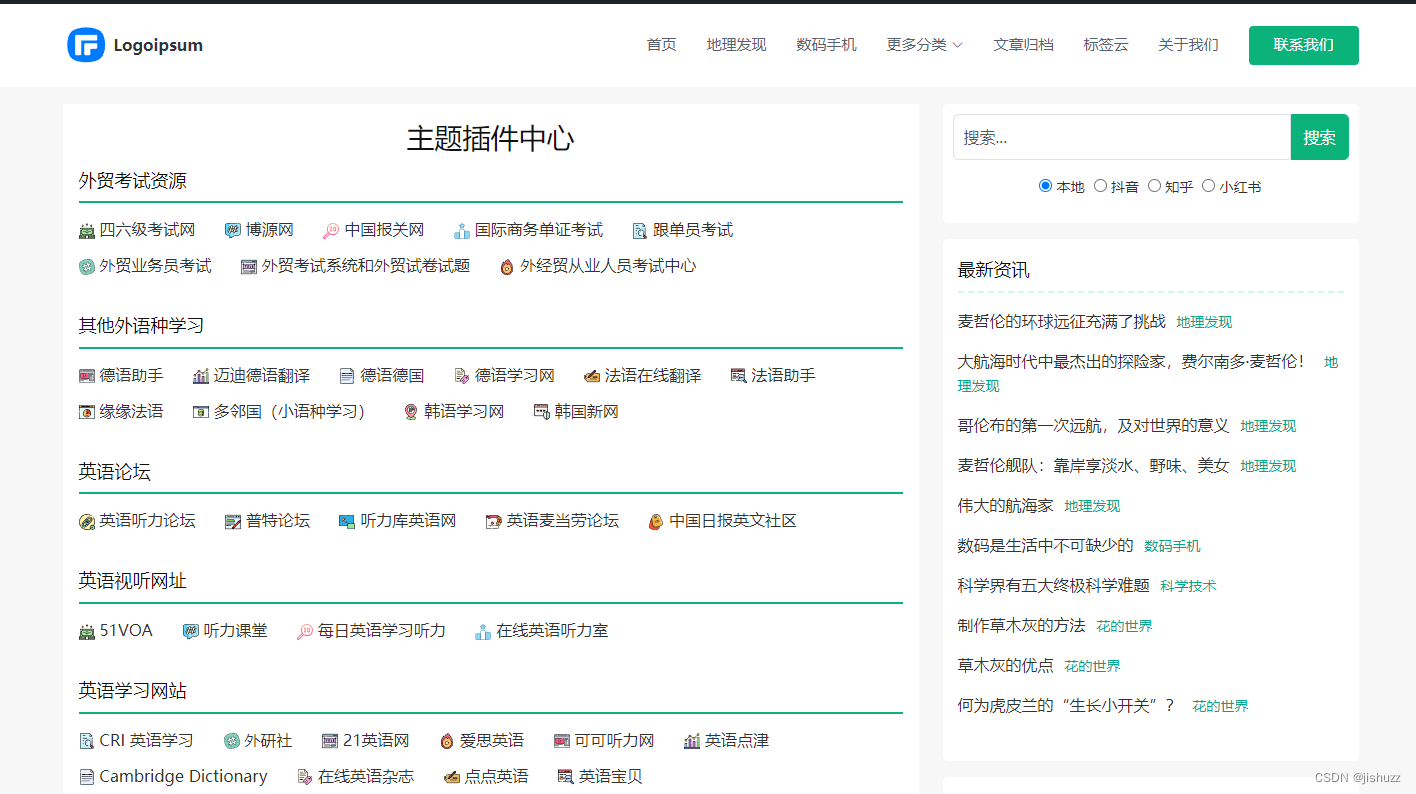This screenshot has width=1416, height=794.
Task: Click the icon beside 中国报关网
Action: (332, 231)
